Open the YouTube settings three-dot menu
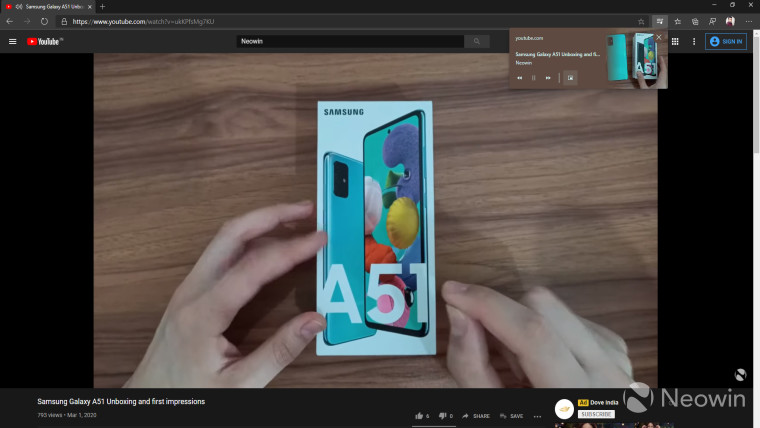Screen dimensions: 760x428 pos(694,41)
